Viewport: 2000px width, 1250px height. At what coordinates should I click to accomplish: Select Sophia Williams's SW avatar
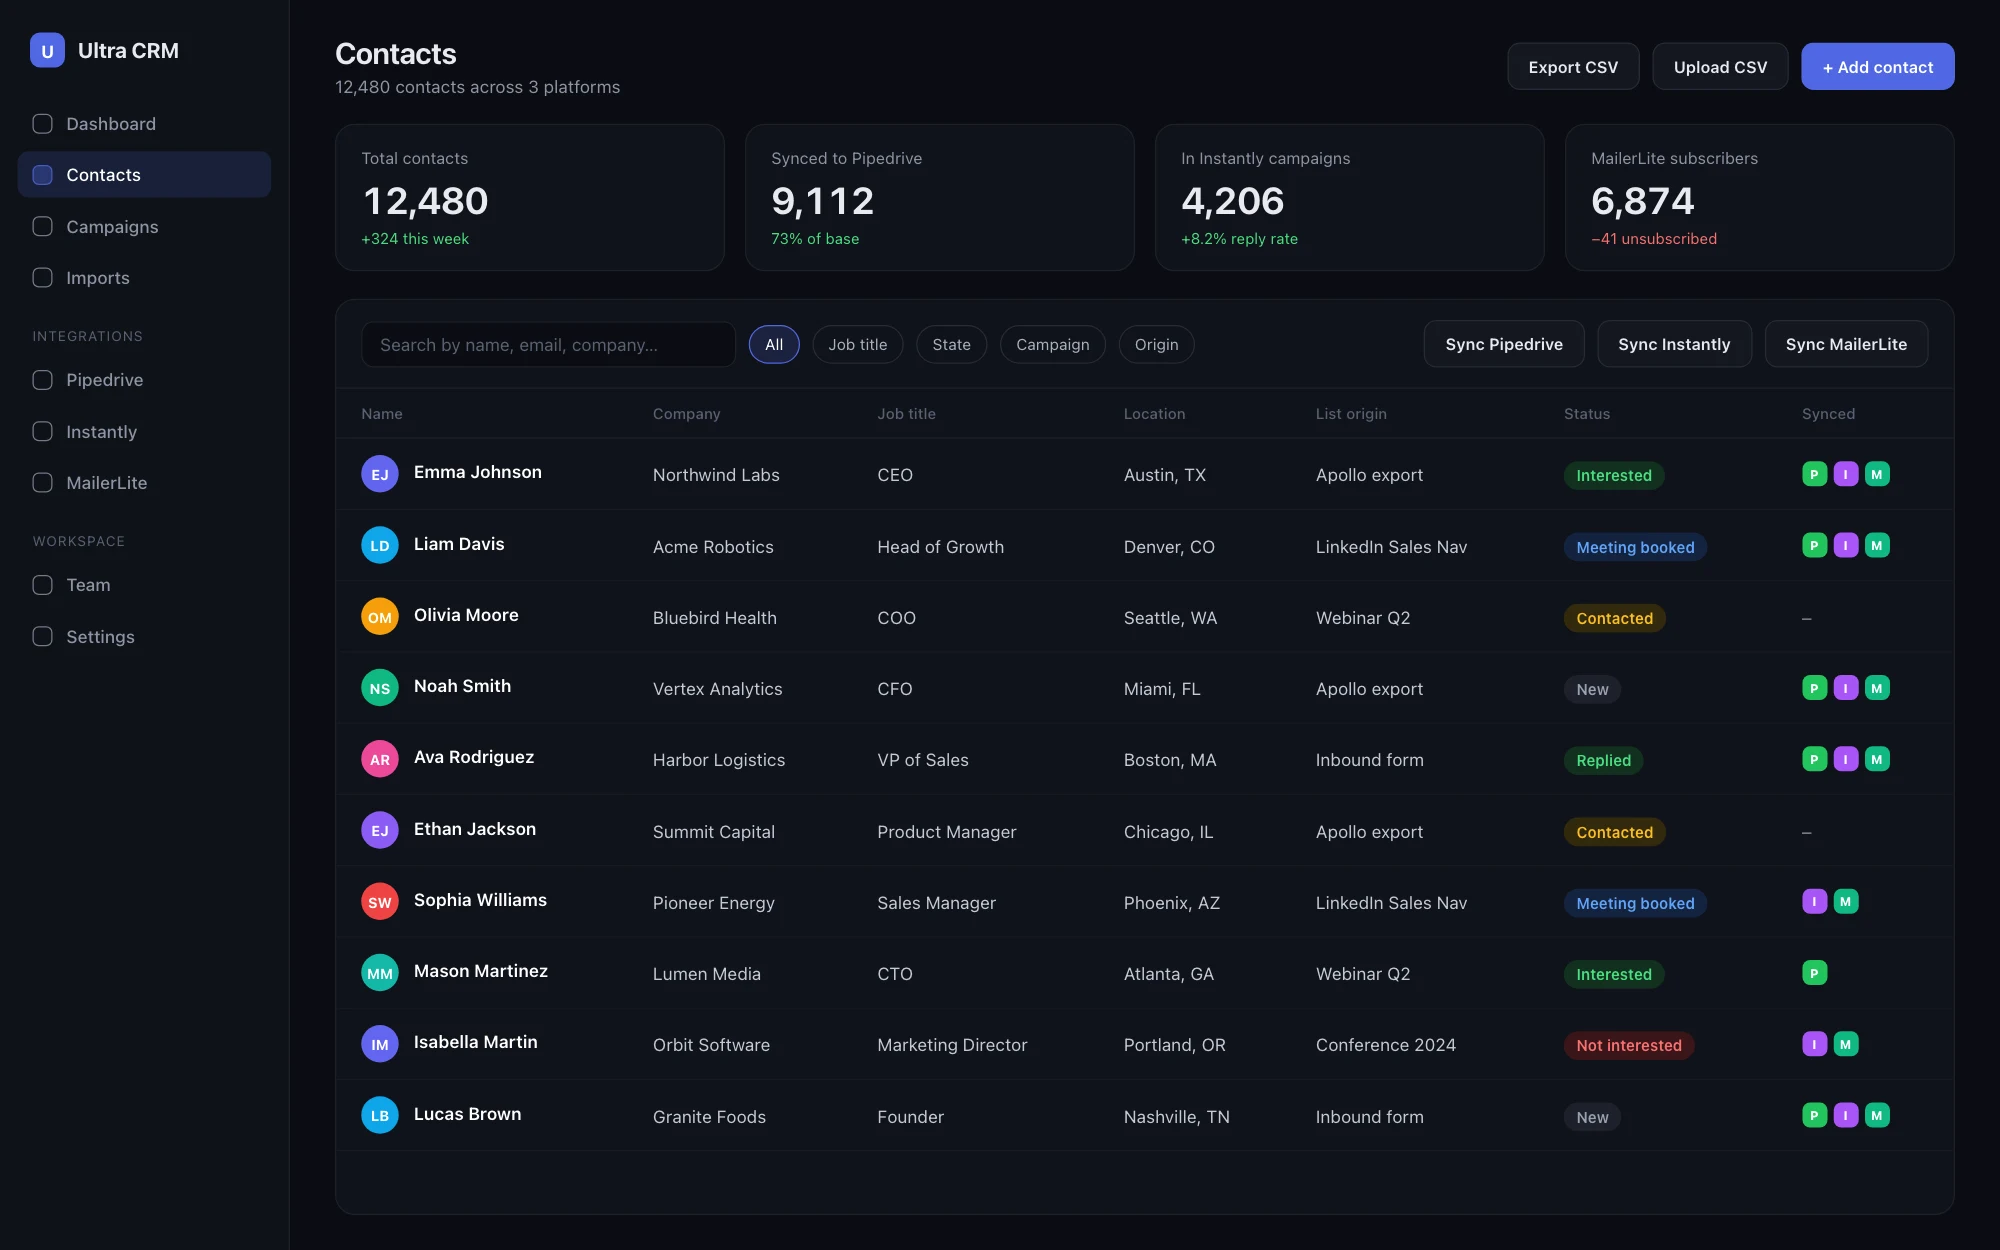click(380, 902)
